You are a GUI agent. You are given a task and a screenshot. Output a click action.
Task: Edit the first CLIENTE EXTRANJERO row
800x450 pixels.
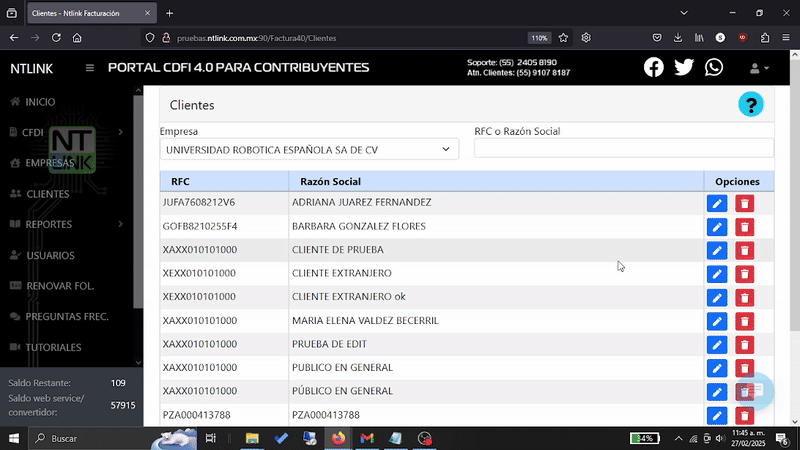click(717, 274)
